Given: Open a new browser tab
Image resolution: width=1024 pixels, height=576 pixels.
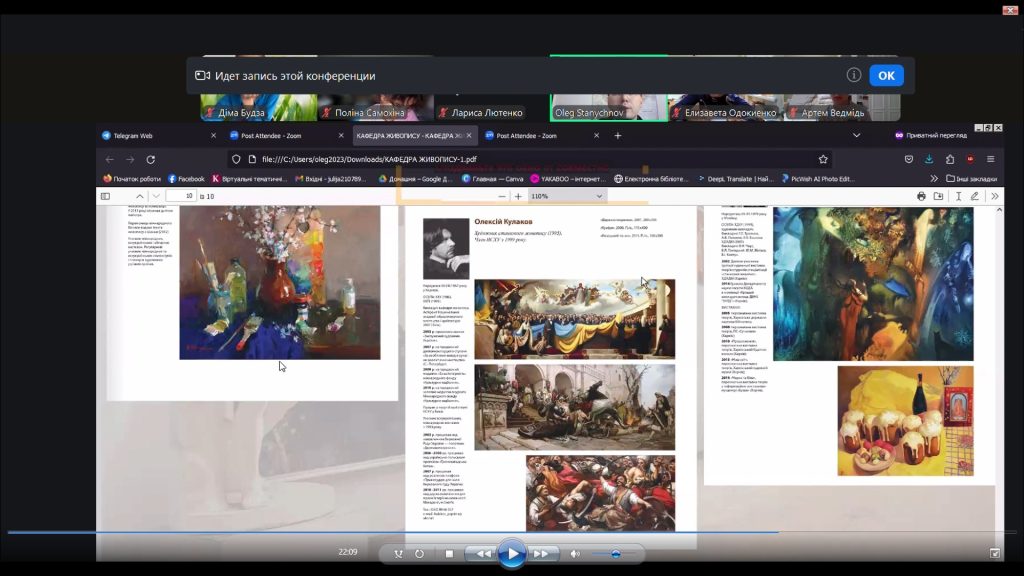Looking at the screenshot, I should [x=618, y=135].
